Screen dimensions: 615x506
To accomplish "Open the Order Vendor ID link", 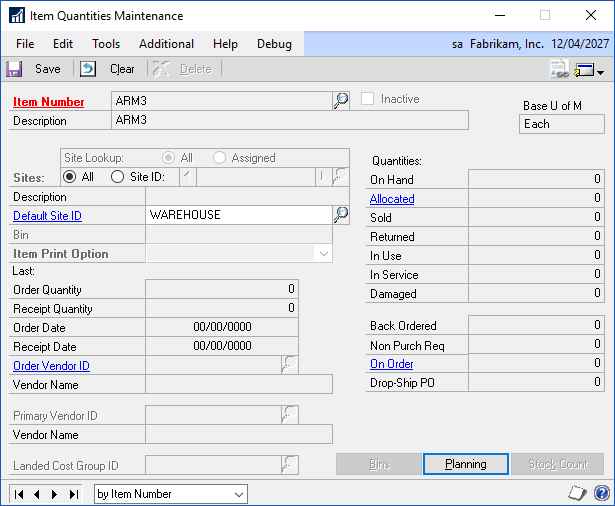I will tap(51, 366).
